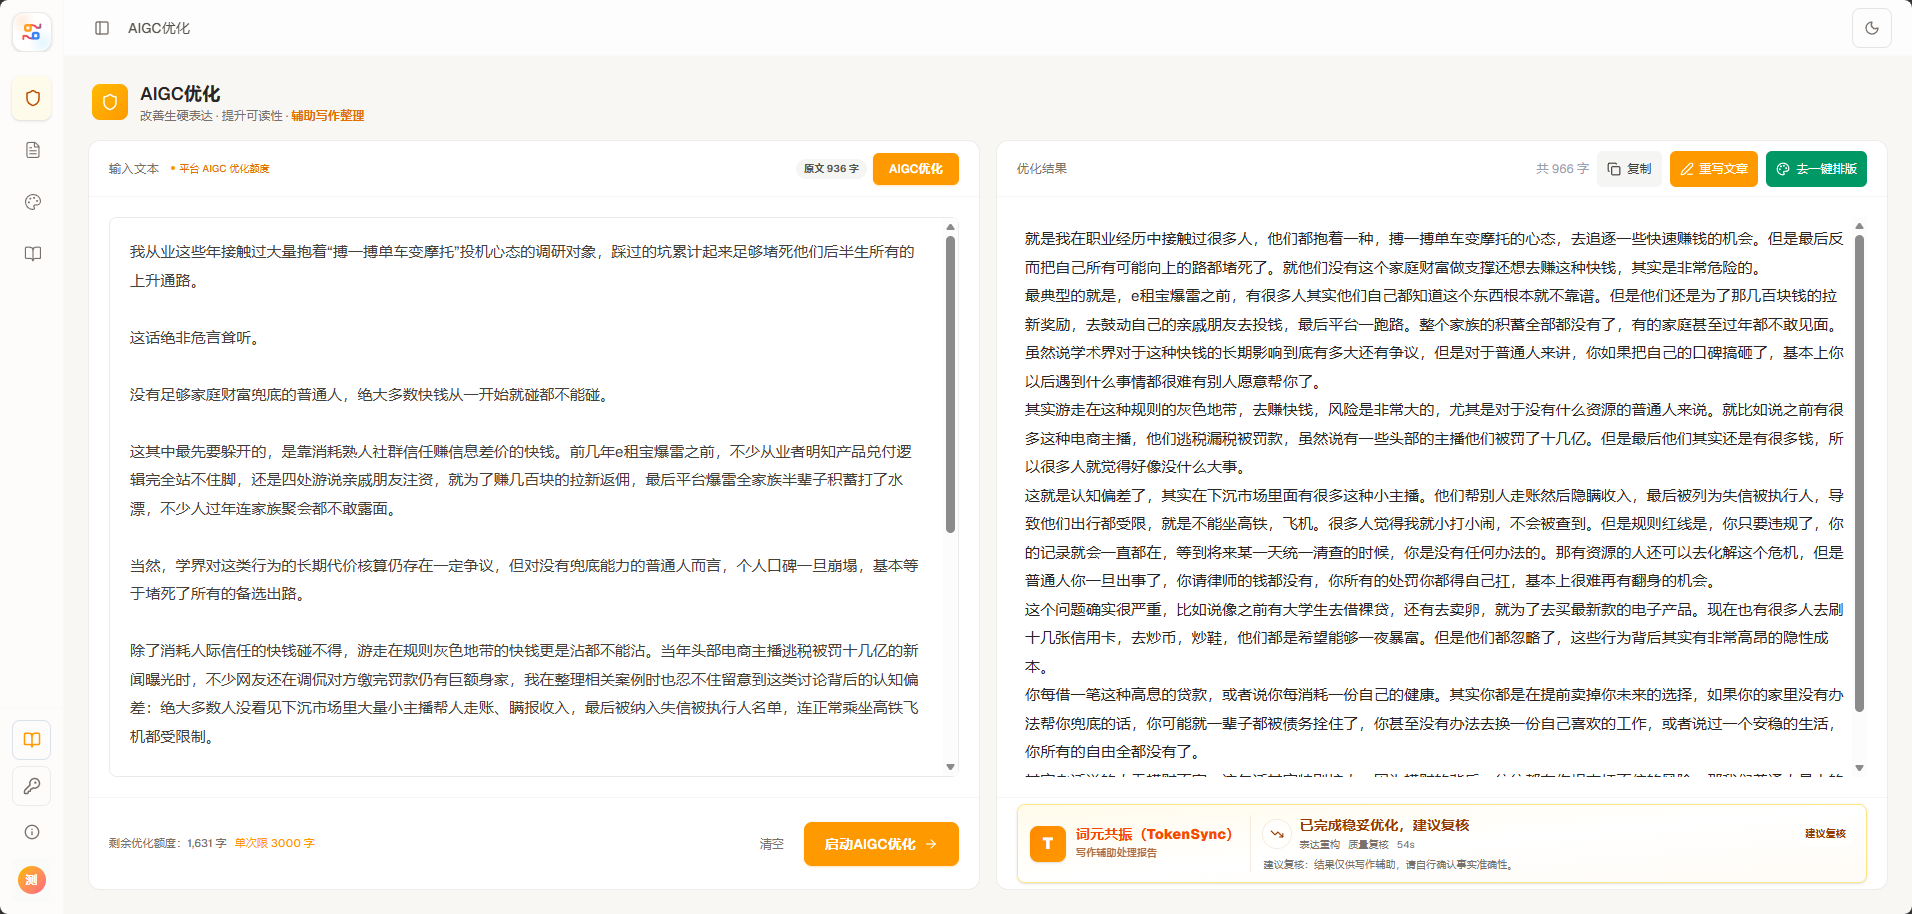Click the input scrollbar up arrow
1912x914 pixels.
[950, 227]
